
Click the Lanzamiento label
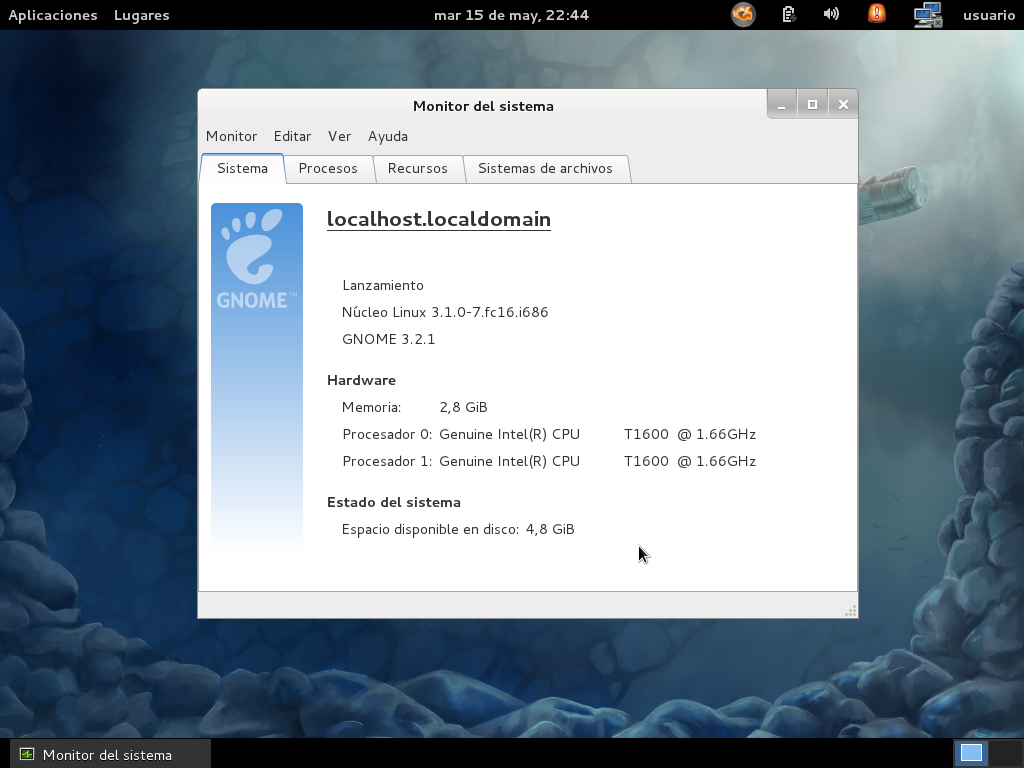(383, 285)
